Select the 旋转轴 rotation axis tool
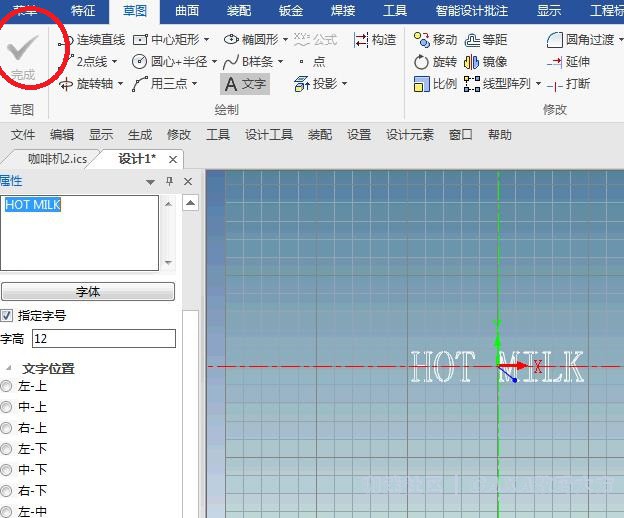 (86, 84)
